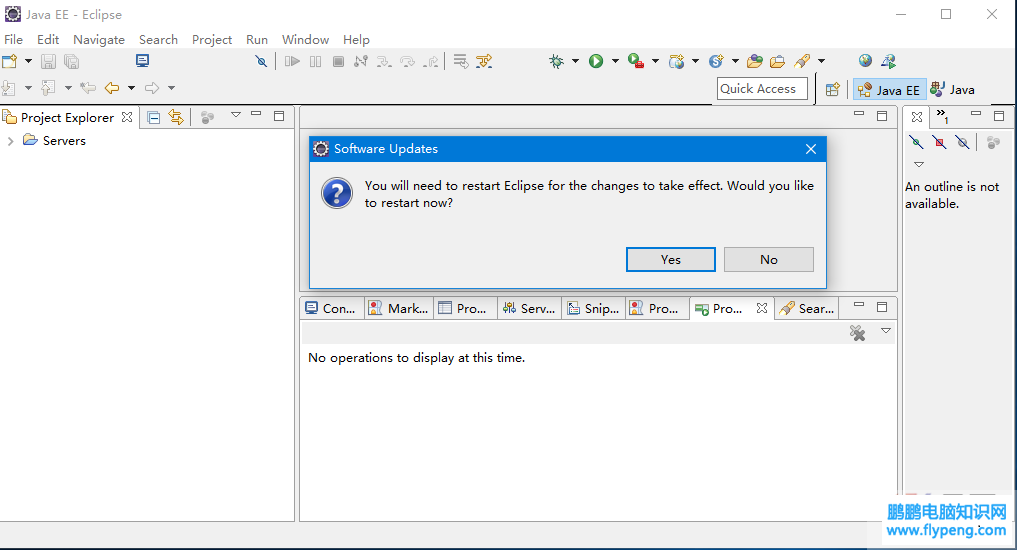Click the New Servlet wizard icon
1017x550 pixels.
tap(716, 62)
